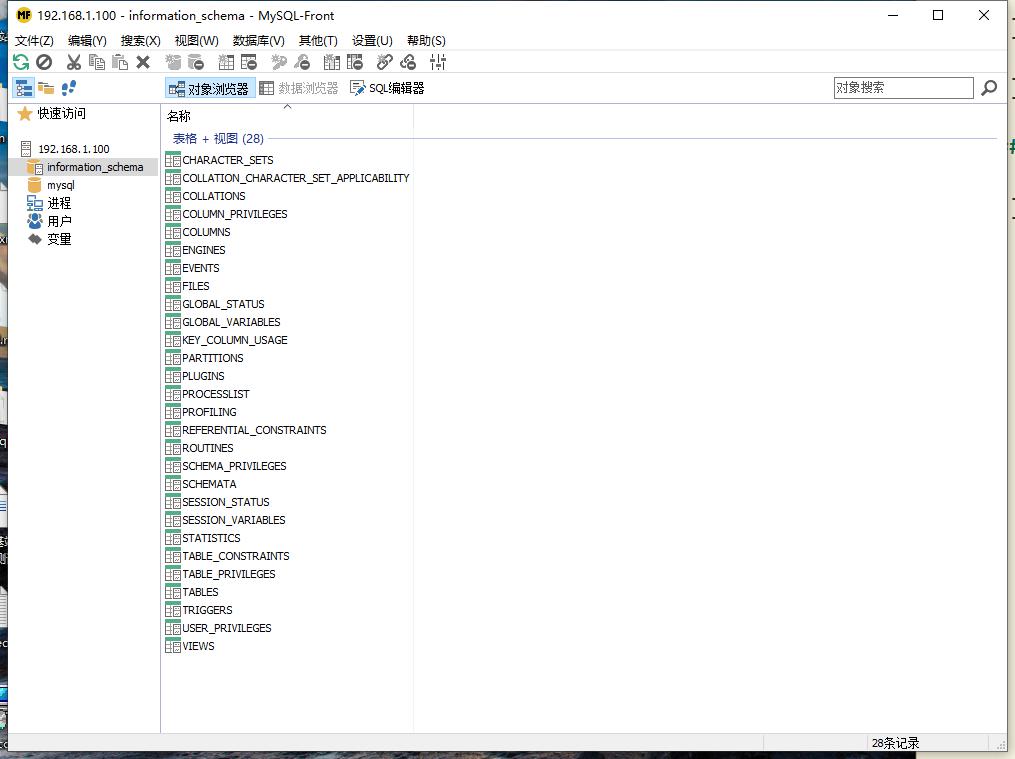This screenshot has width=1015, height=759.
Task: Click the stop/cancel icon in toolbar
Action: click(x=44, y=62)
